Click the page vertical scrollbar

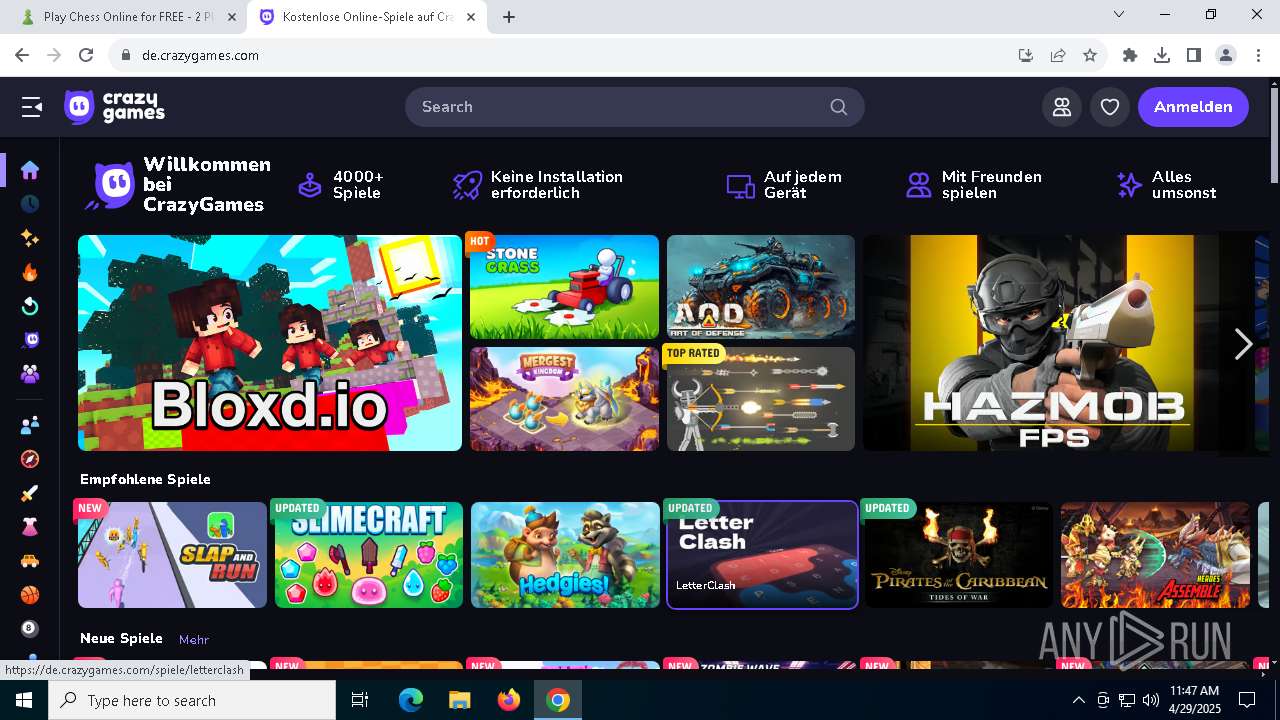pos(1274,135)
